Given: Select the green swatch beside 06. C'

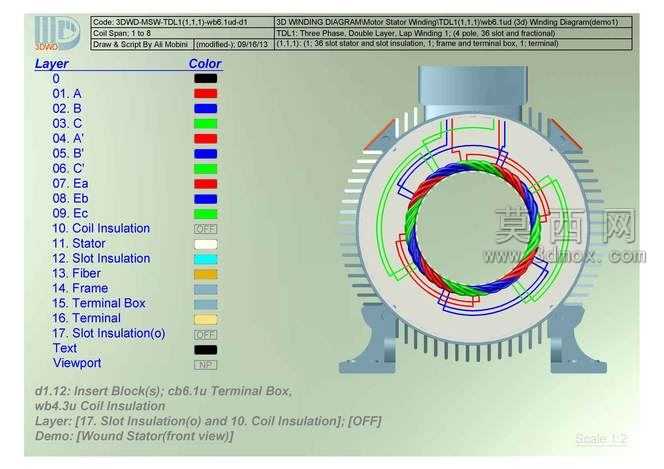Looking at the screenshot, I should (205, 169).
